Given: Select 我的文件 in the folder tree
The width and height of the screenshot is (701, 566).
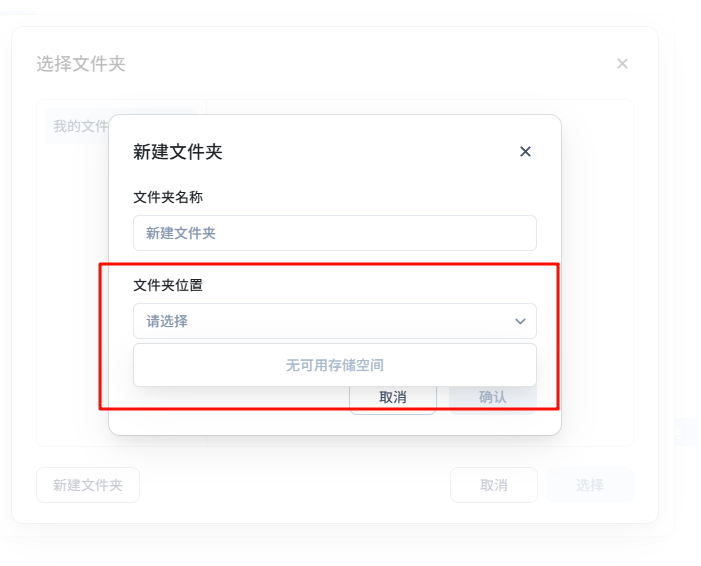Looking at the screenshot, I should click(x=80, y=127).
